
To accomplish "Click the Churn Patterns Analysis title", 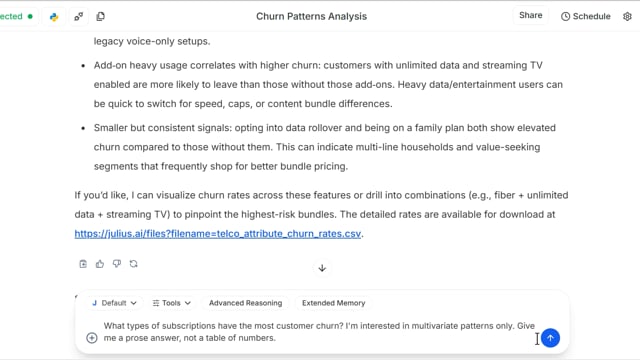I will [x=311, y=16].
